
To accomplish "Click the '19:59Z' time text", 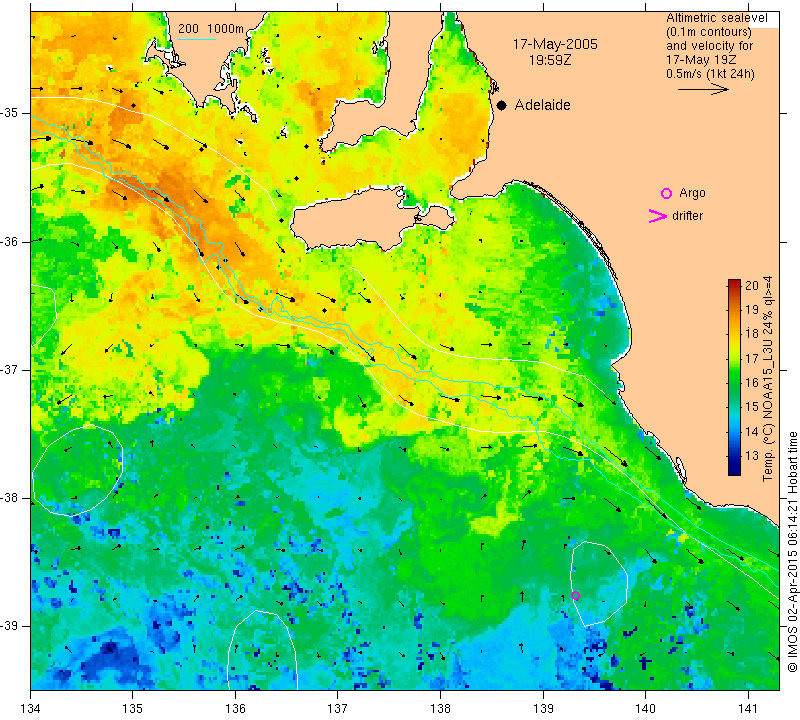I will pyautogui.click(x=550, y=60).
